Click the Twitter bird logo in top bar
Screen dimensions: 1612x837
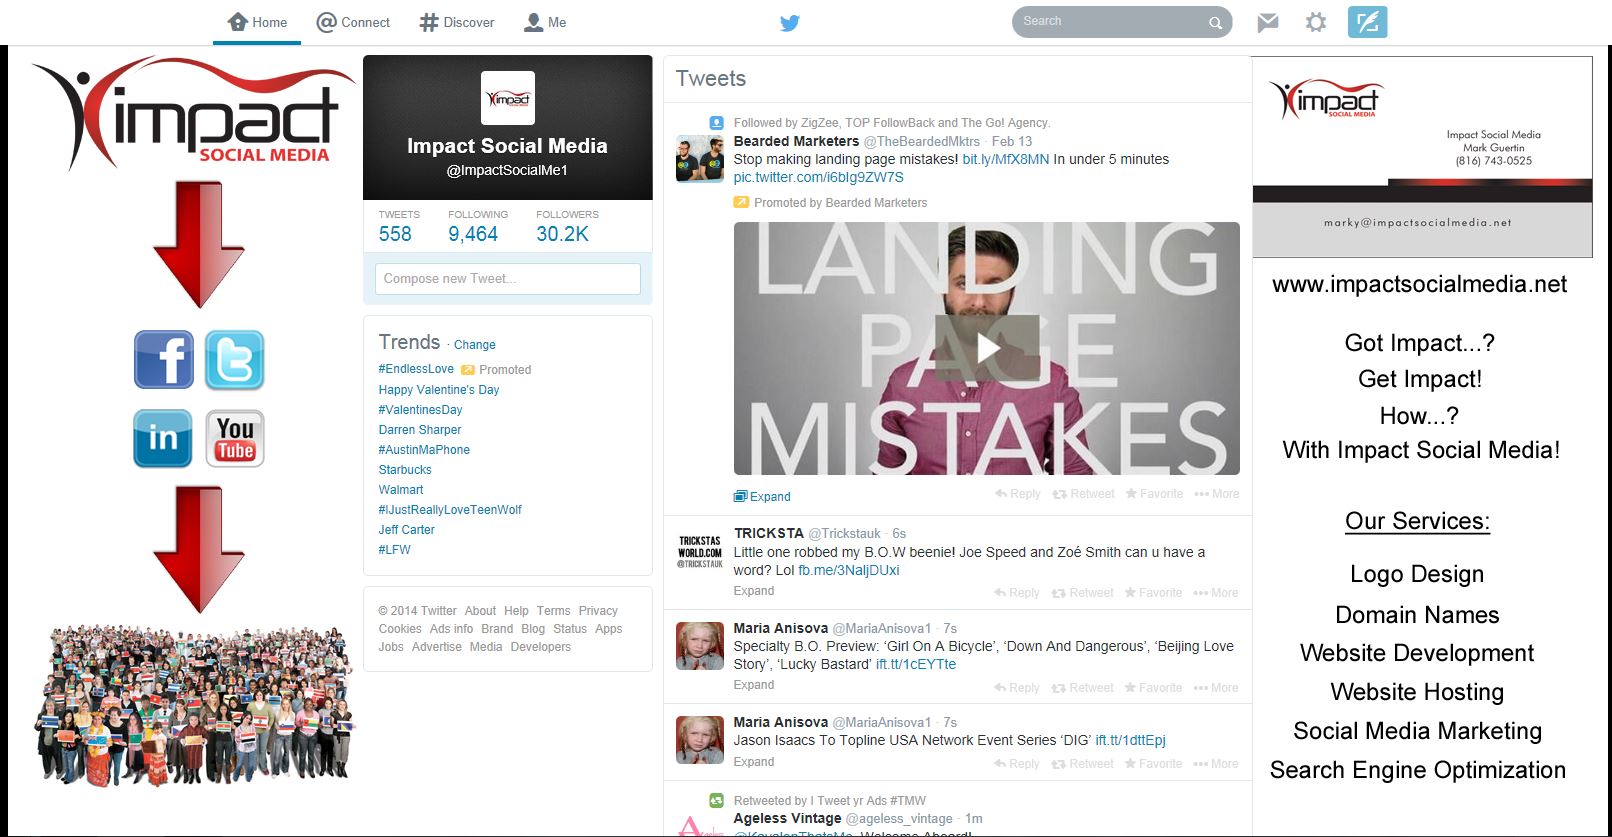click(790, 22)
